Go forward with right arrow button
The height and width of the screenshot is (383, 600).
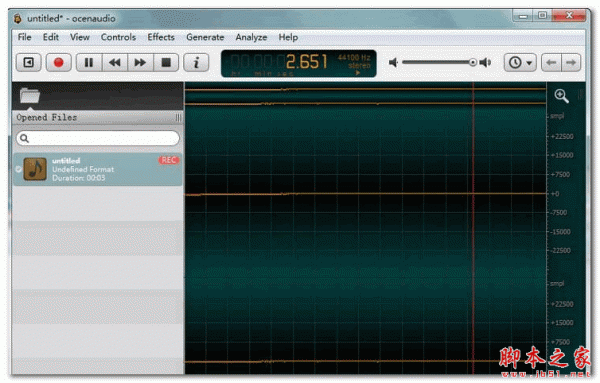tap(571, 62)
